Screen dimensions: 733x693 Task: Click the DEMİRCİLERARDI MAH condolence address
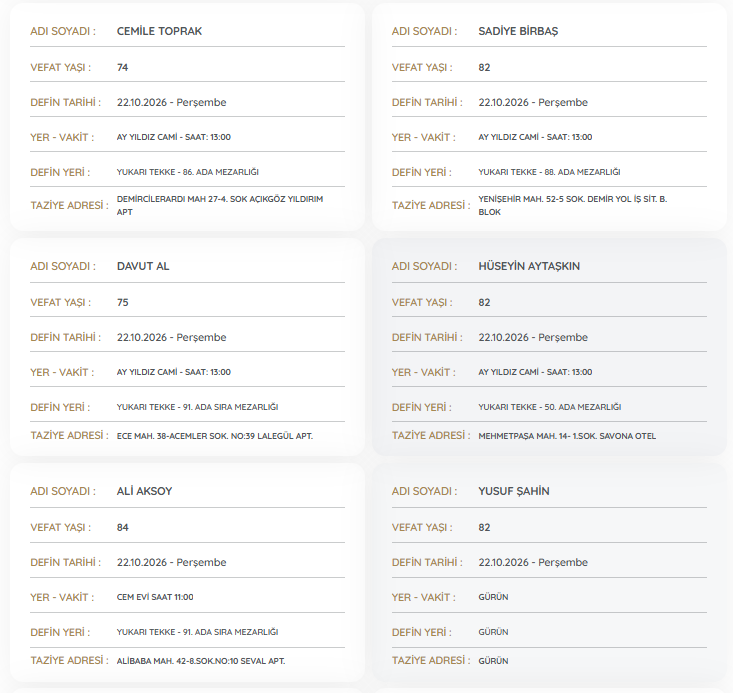click(x=220, y=206)
